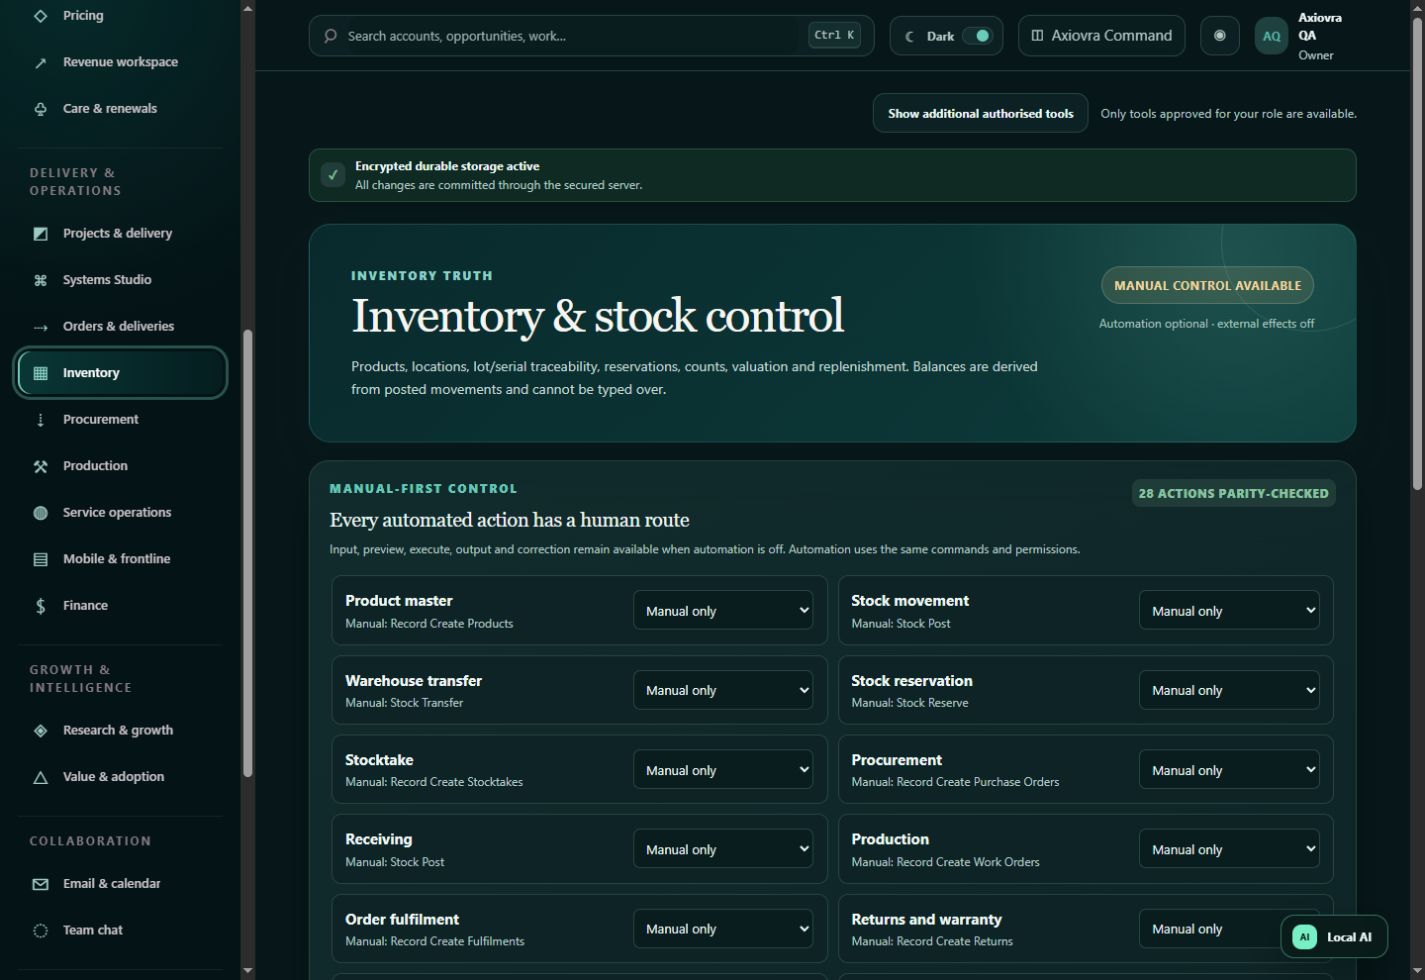Screen dimensions: 1425x980
Task: Click the Orders & deliveries arrow icon
Action: pyautogui.click(x=40, y=327)
